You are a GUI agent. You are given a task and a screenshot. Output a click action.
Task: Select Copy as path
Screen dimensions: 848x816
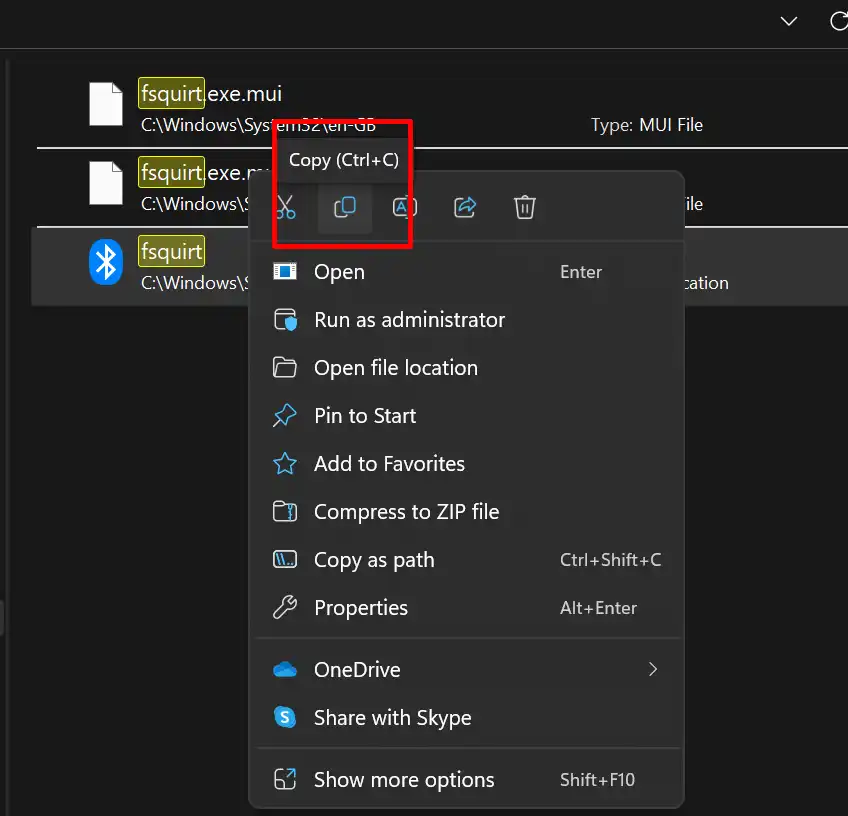click(468, 560)
